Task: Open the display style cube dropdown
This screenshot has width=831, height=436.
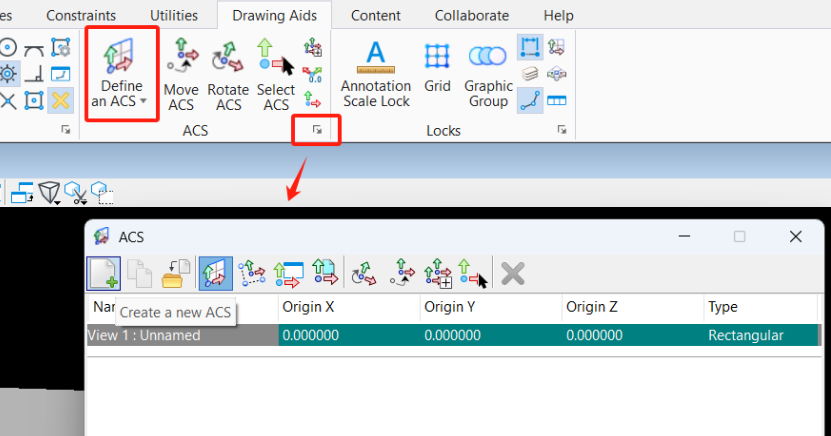Action: click(50, 193)
